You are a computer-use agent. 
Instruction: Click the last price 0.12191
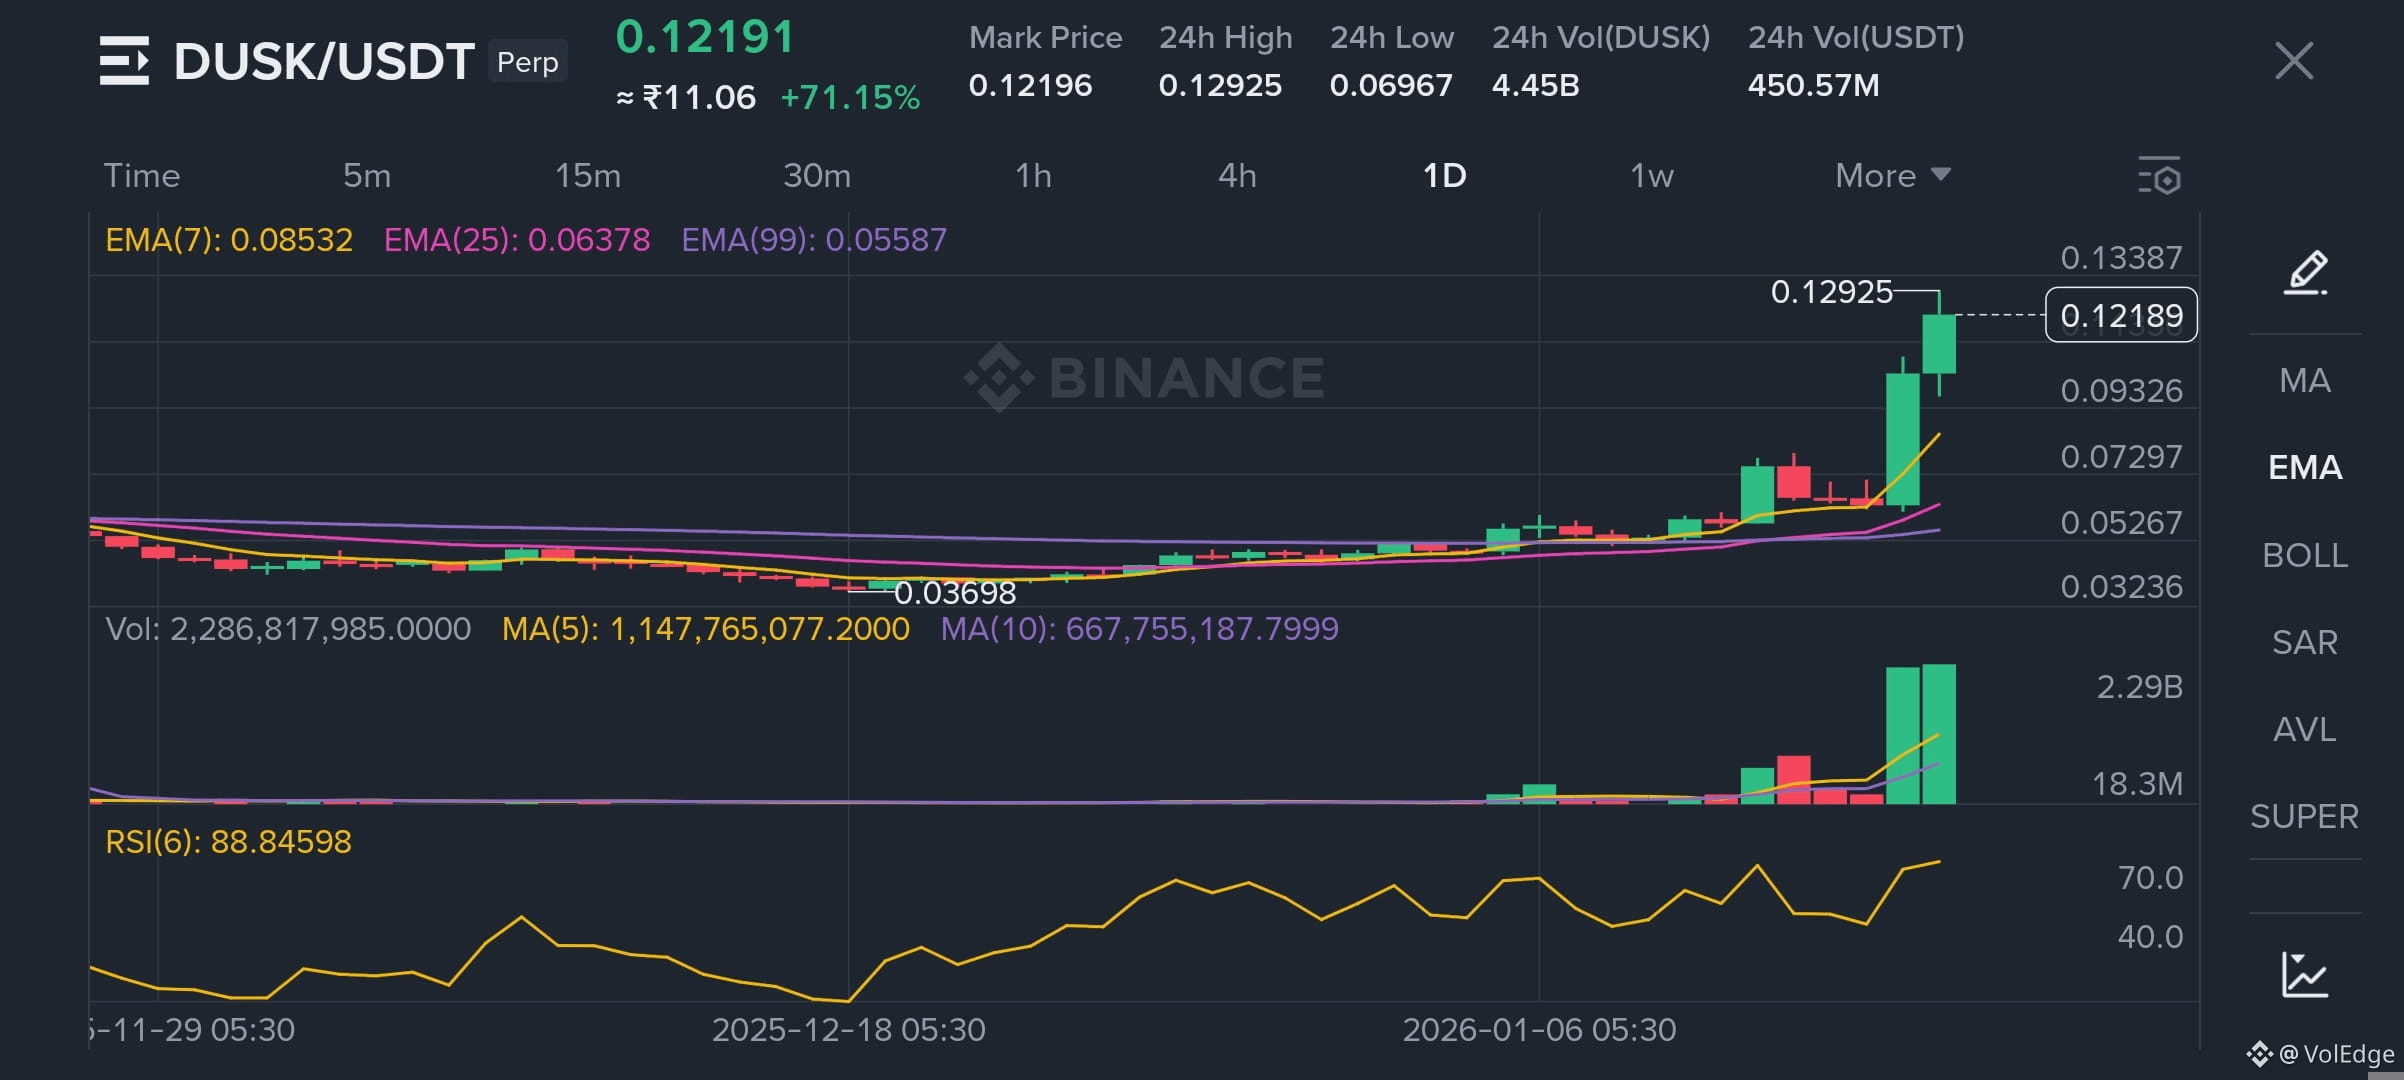click(705, 38)
